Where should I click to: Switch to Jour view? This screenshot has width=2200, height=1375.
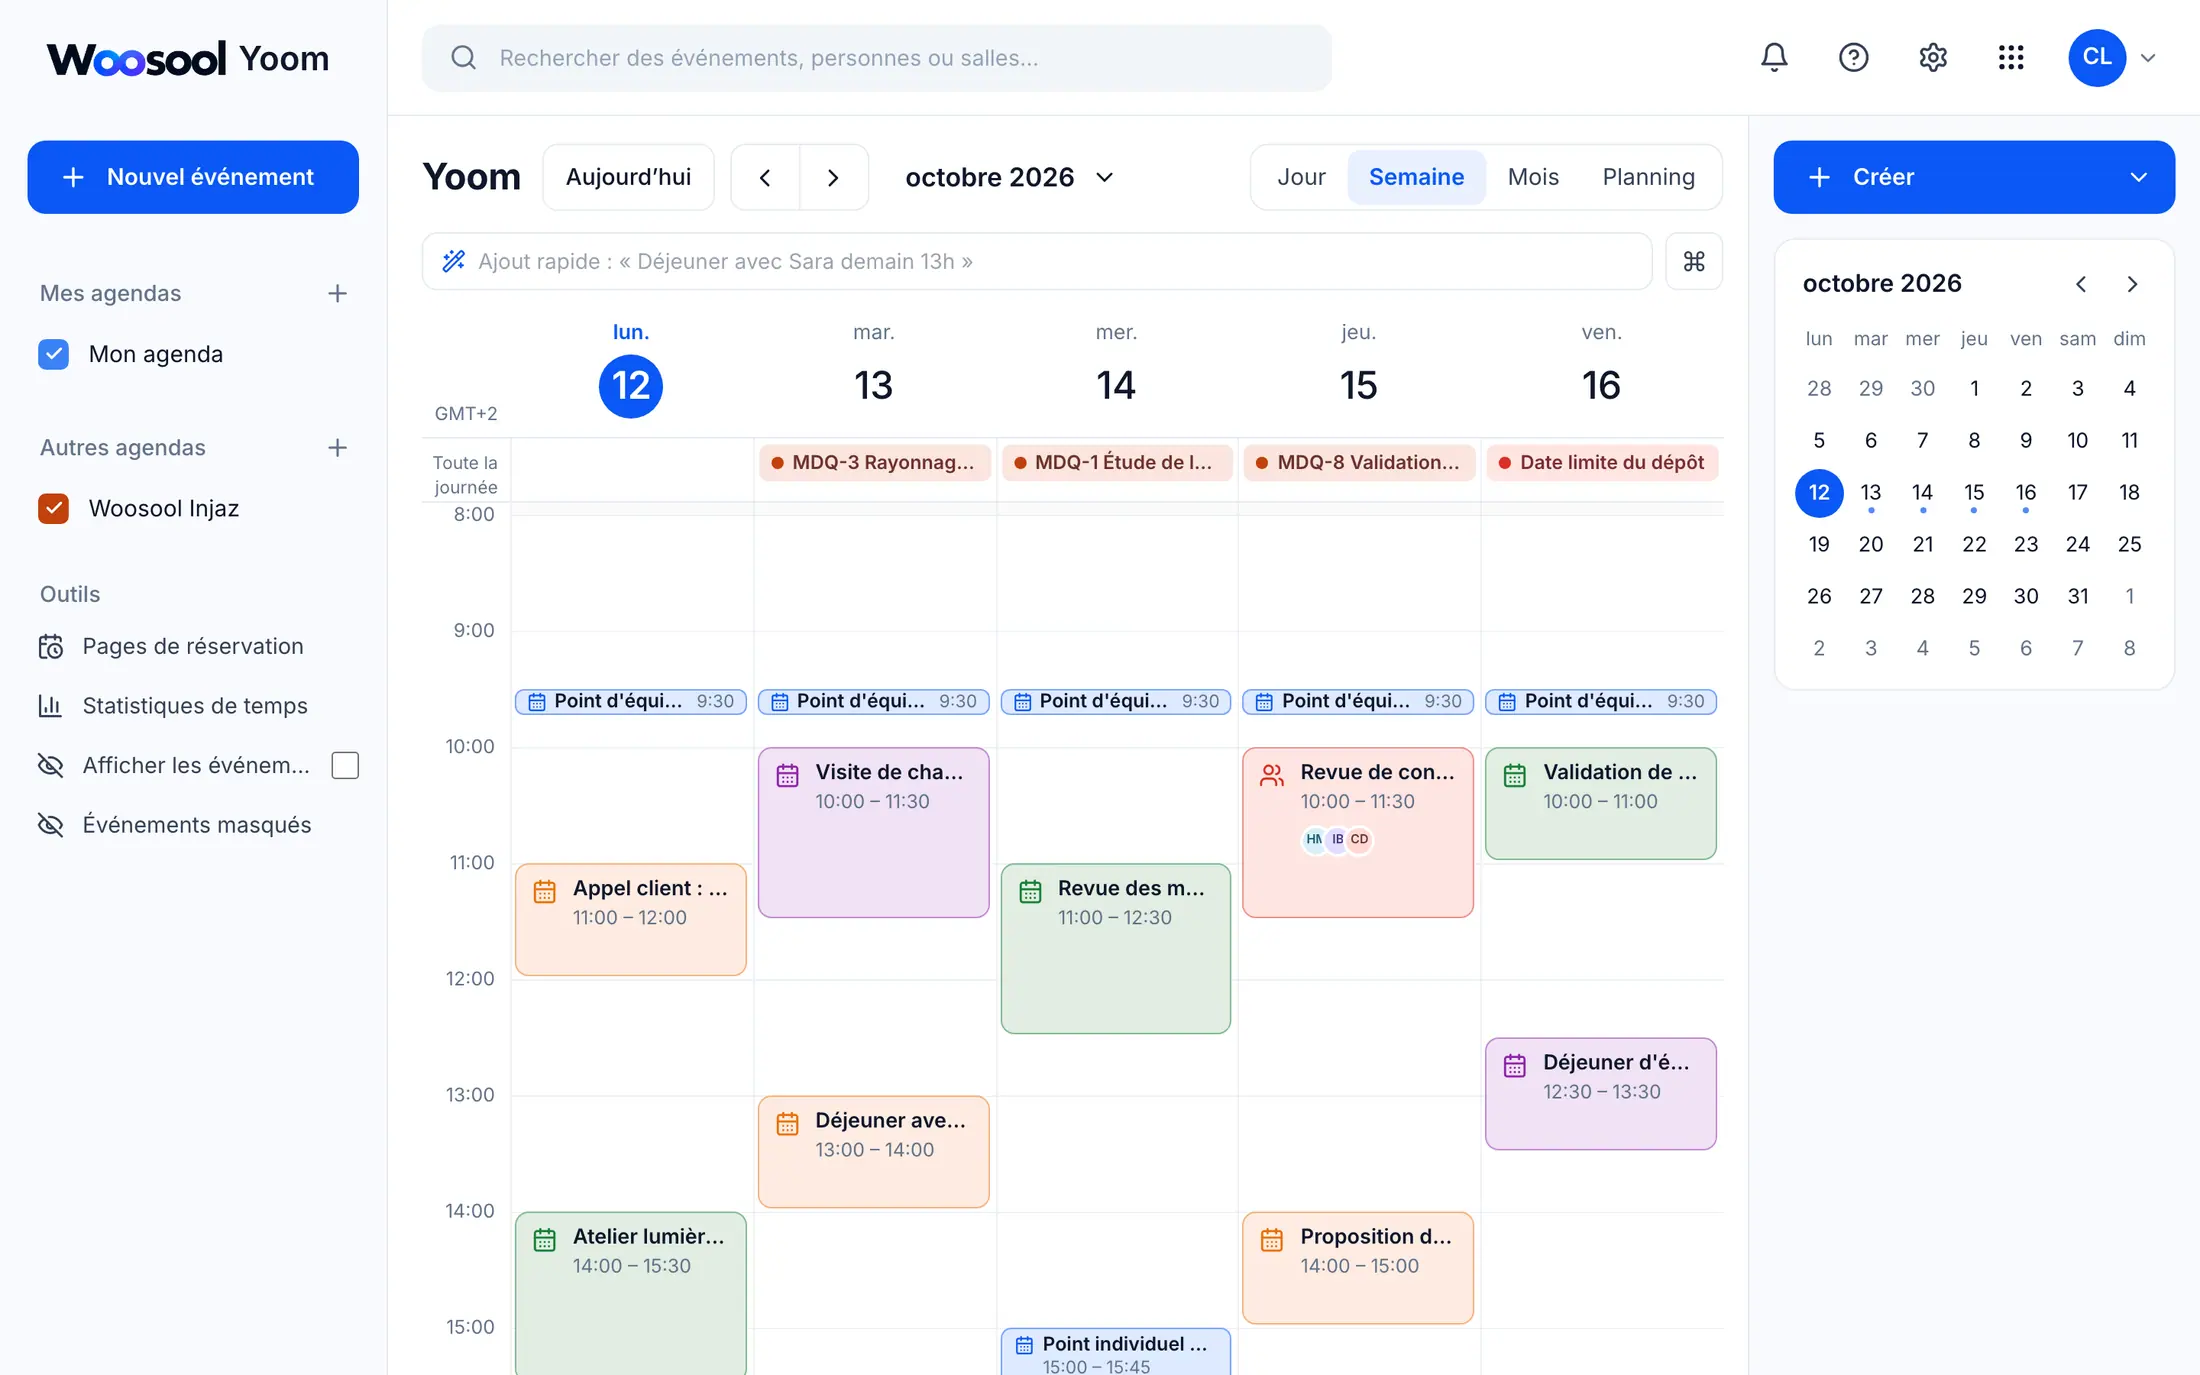point(1301,177)
